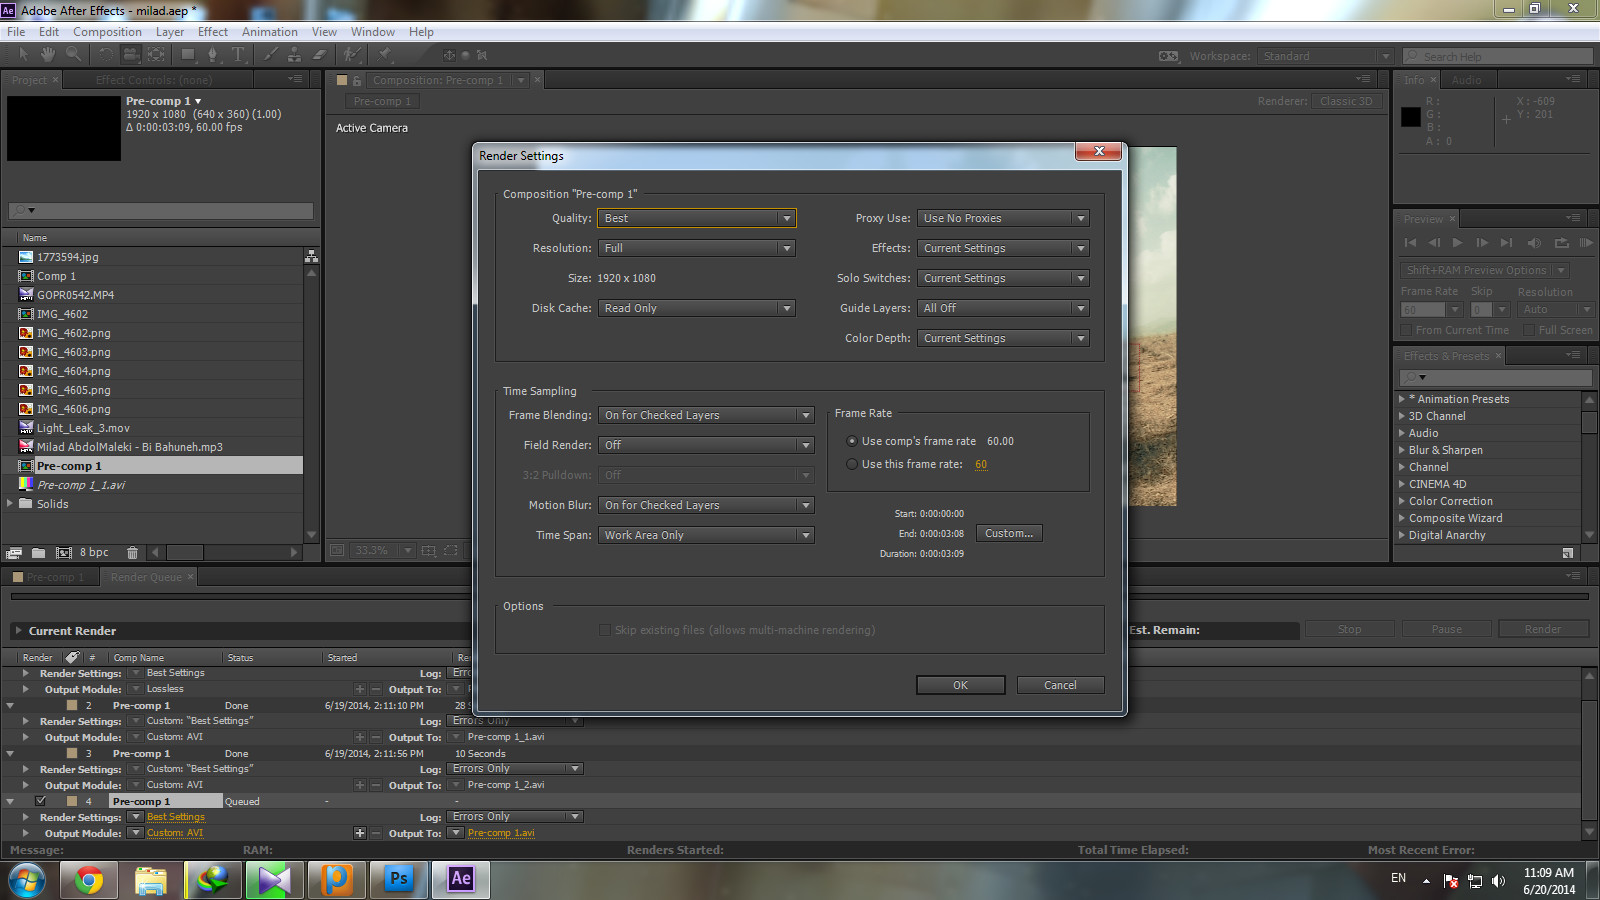
Task: Click the mute audio speaker icon in Preview
Action: tap(1534, 242)
